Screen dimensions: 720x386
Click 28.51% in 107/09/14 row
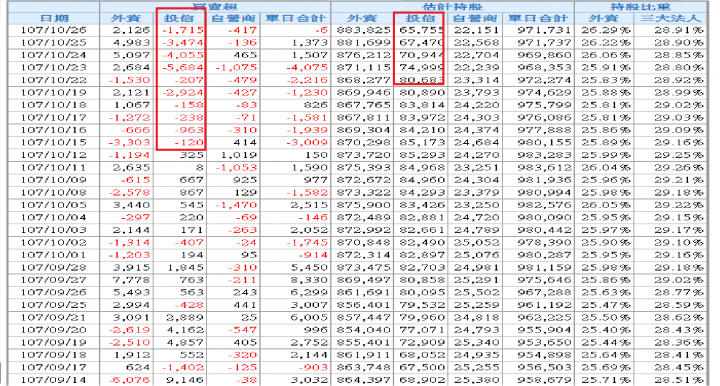click(678, 380)
